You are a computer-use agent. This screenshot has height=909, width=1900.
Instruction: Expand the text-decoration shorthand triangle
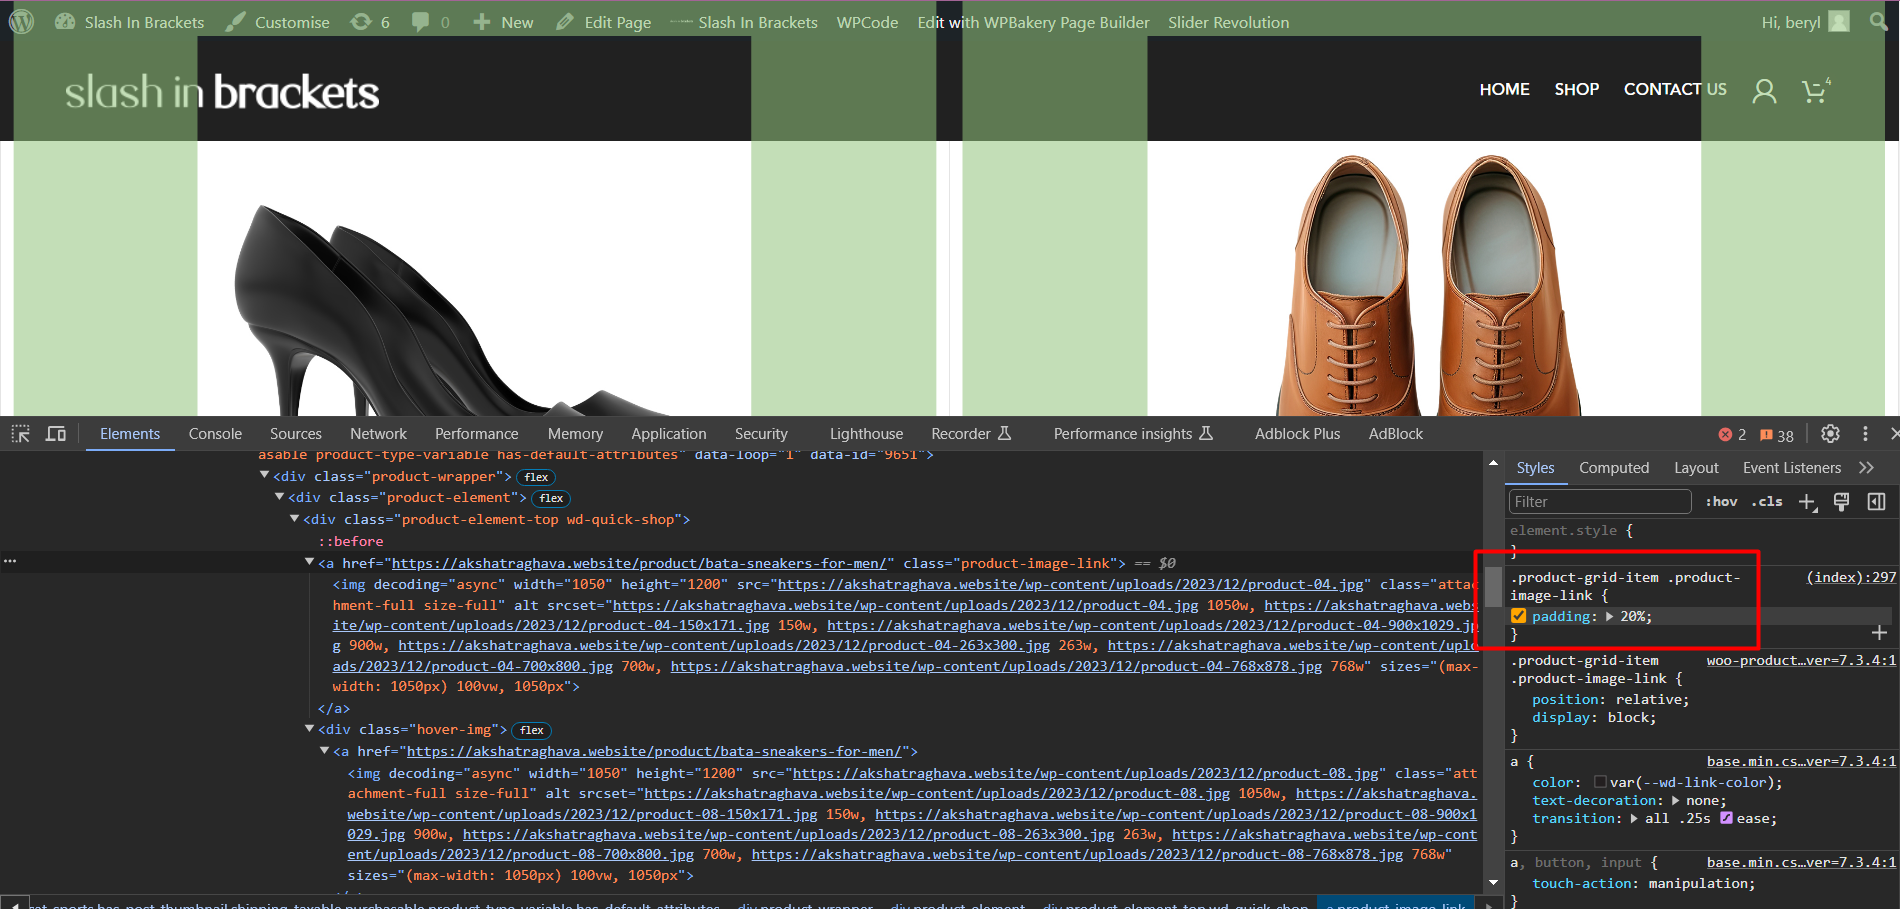(1675, 800)
